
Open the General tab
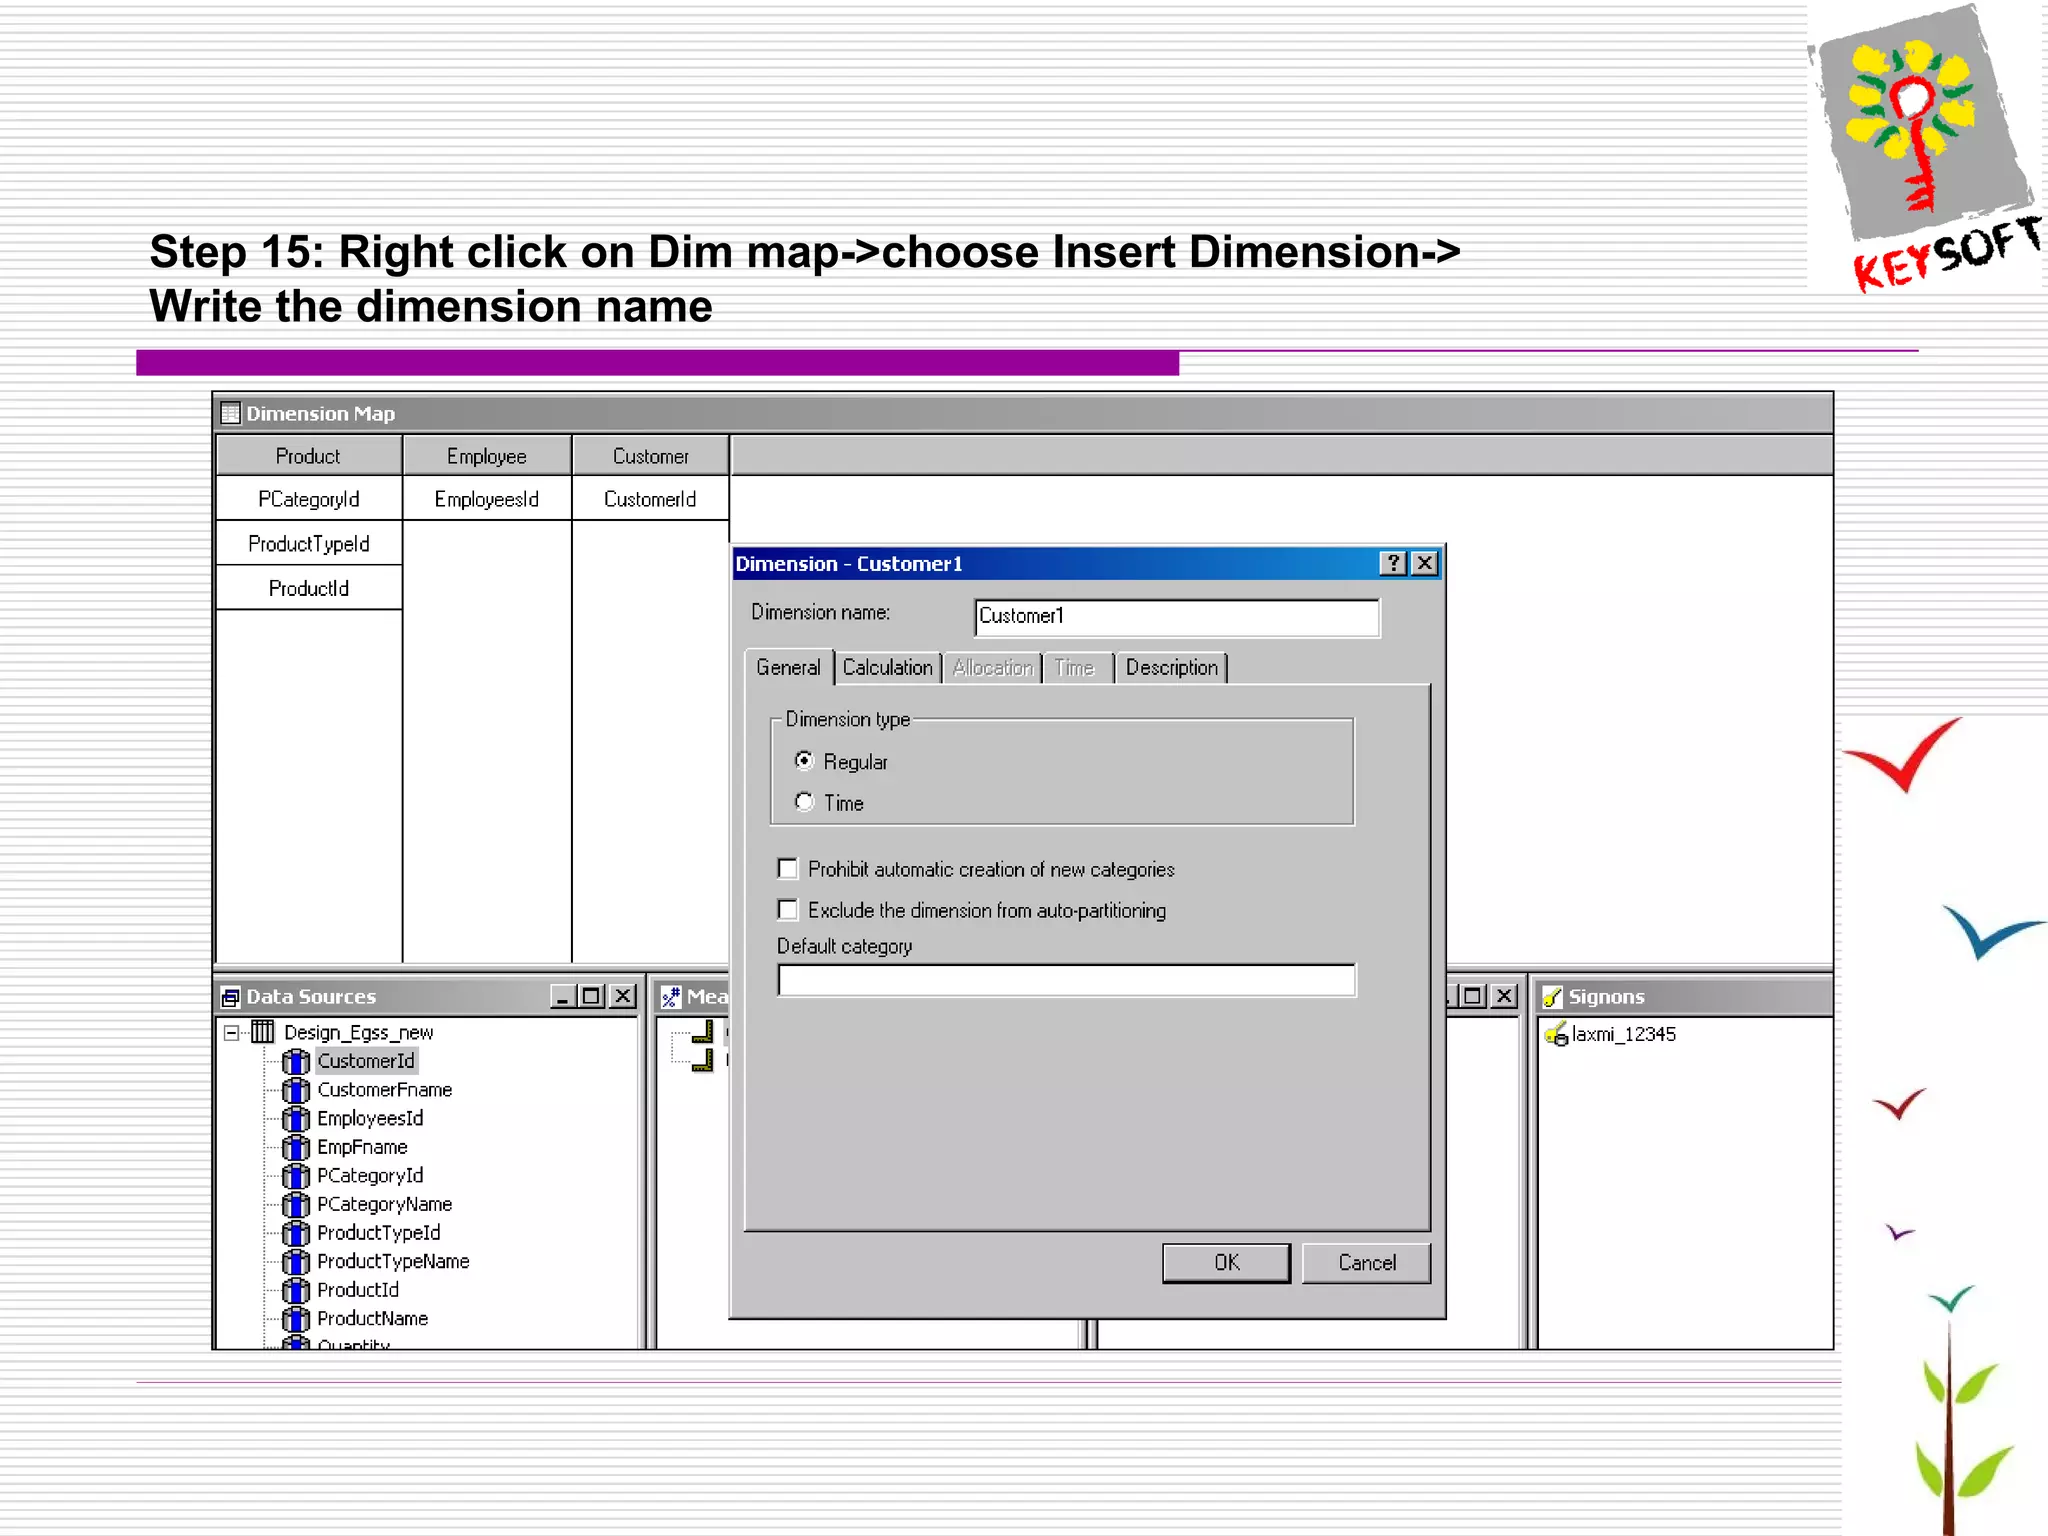pos(788,667)
